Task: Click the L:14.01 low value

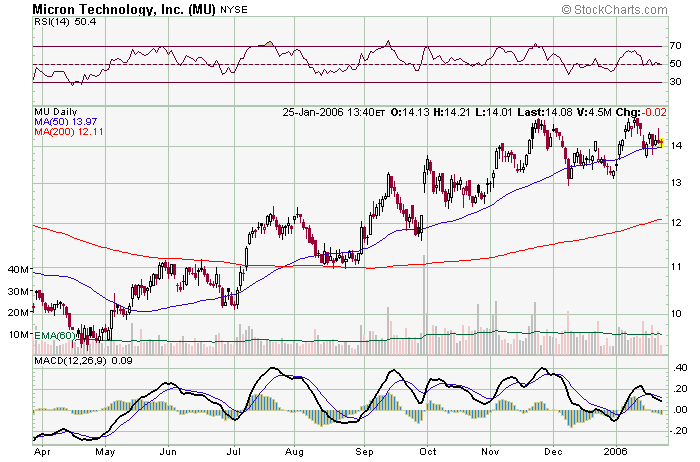Action: pyautogui.click(x=493, y=112)
